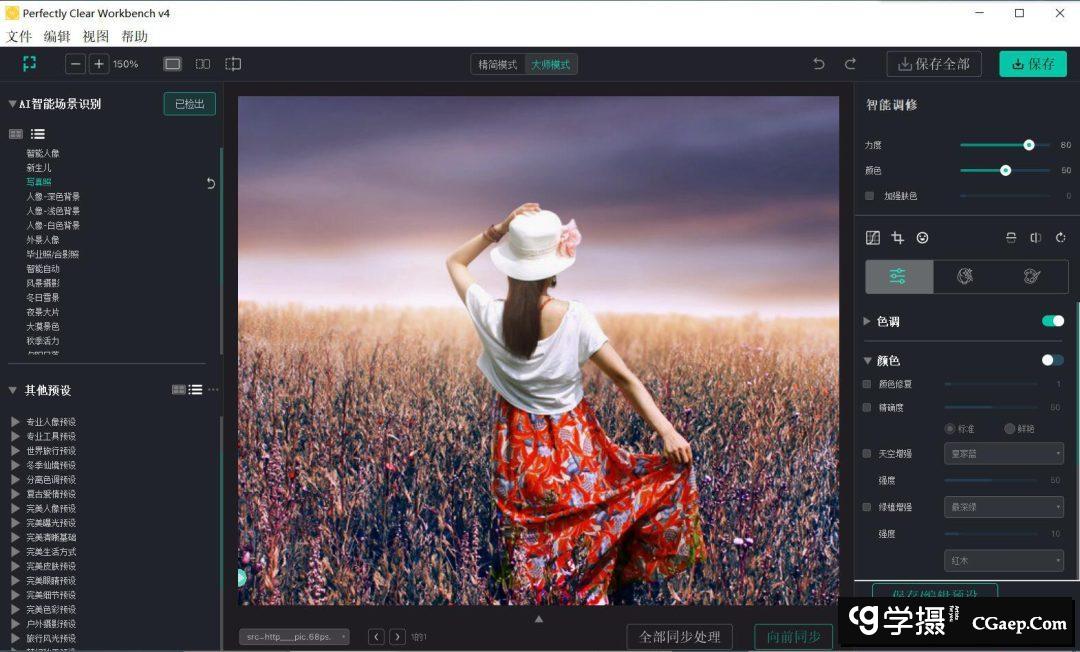Screen dimensions: 1080x652
Task: Open the 天空增强 dropdown
Action: coord(1003,454)
